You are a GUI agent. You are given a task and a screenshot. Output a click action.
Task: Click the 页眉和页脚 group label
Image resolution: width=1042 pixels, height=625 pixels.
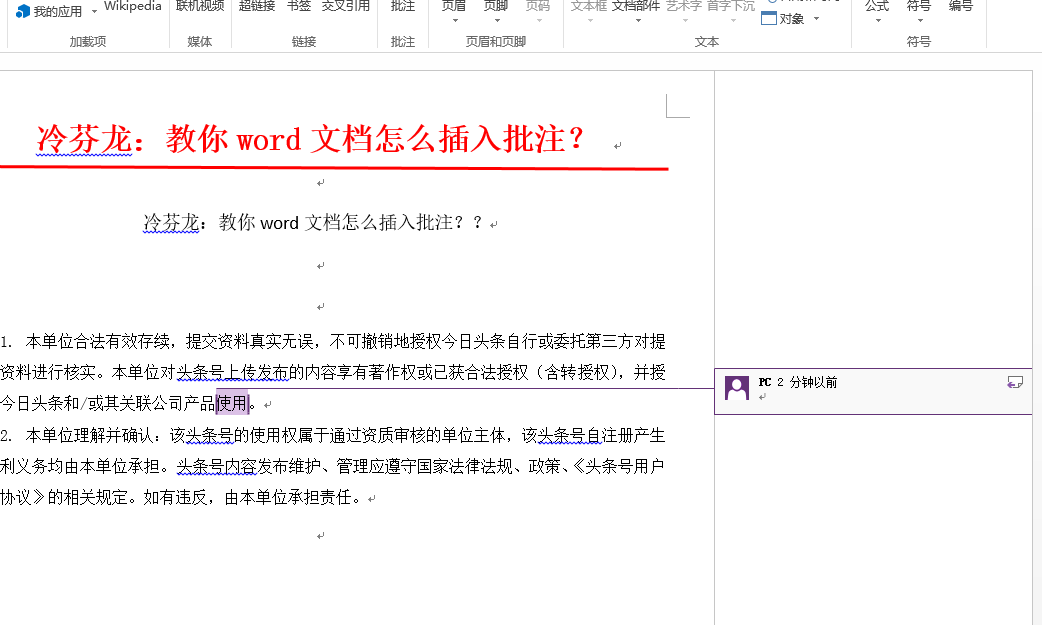pyautogui.click(x=496, y=41)
